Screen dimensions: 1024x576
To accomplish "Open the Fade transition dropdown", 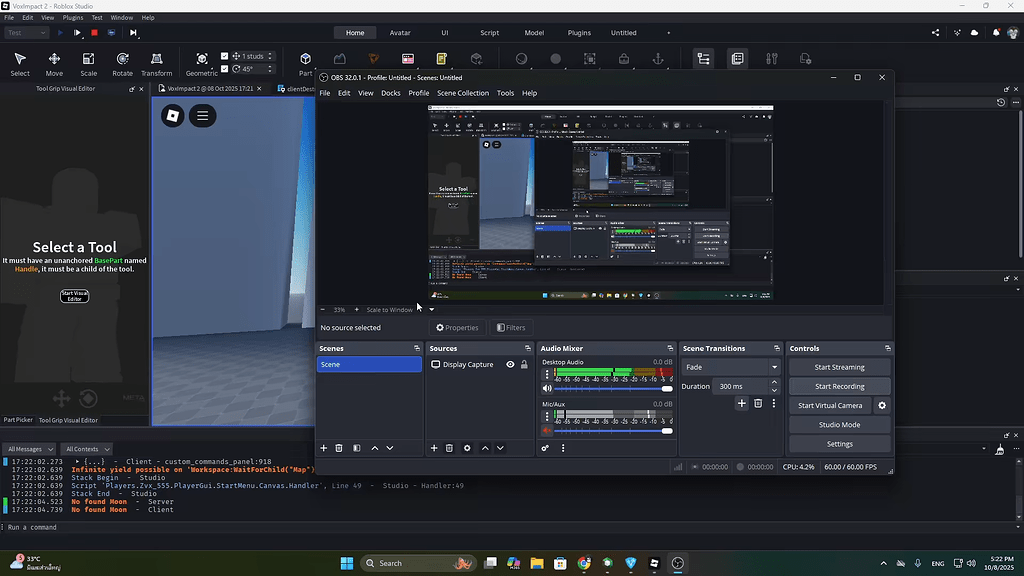I will point(731,367).
